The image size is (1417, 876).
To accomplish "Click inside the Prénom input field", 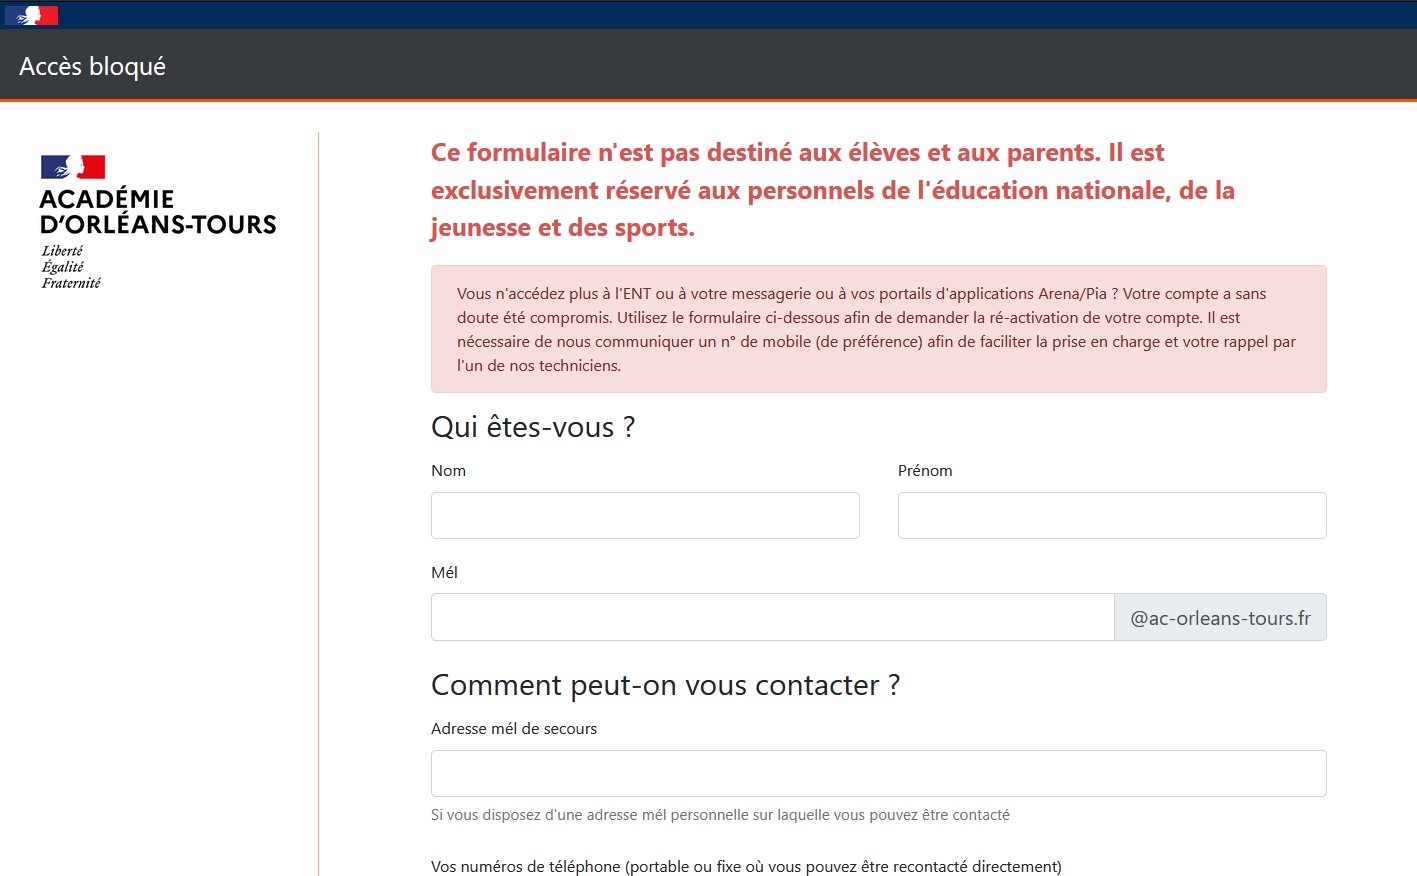I will pos(1111,515).
